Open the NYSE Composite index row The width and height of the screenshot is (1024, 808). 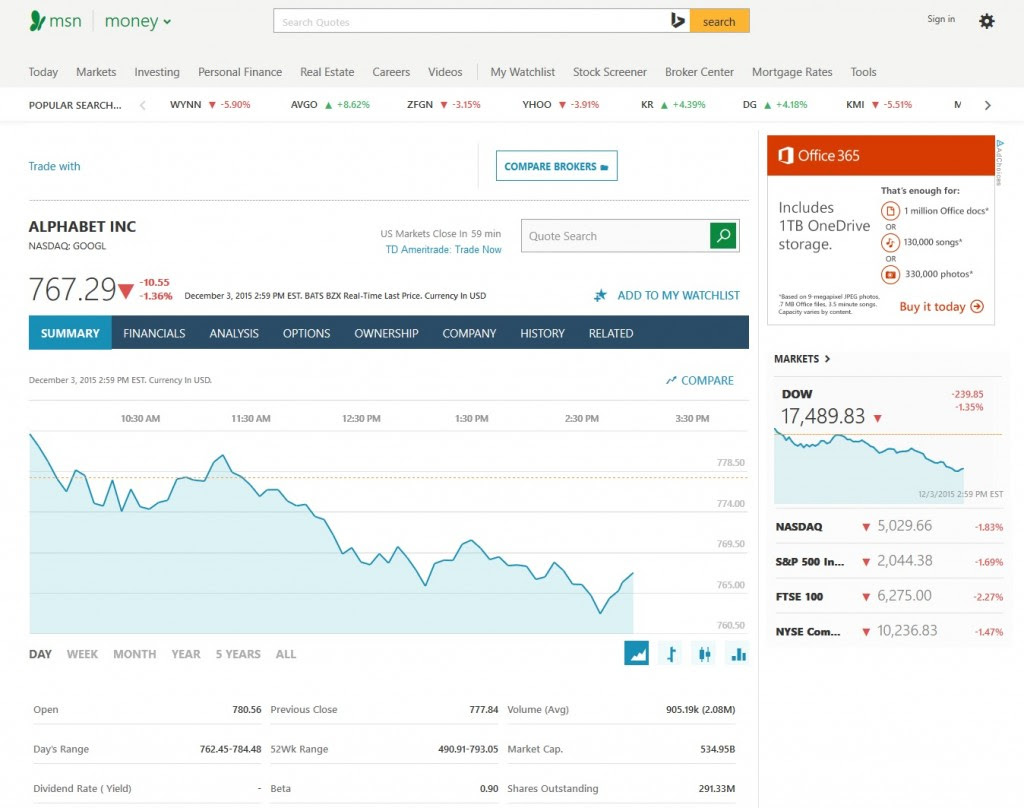pos(888,631)
